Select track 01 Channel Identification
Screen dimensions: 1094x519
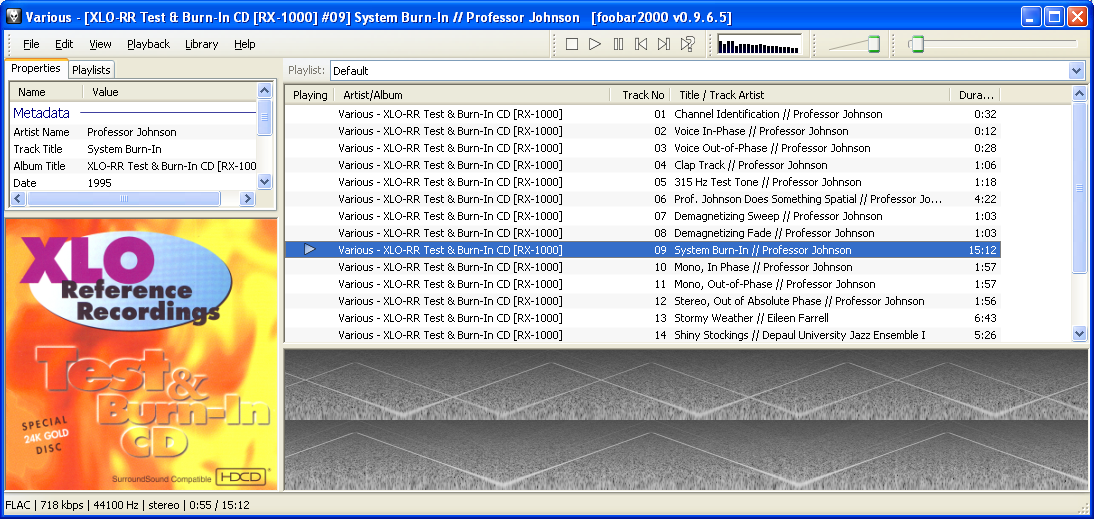(643, 114)
